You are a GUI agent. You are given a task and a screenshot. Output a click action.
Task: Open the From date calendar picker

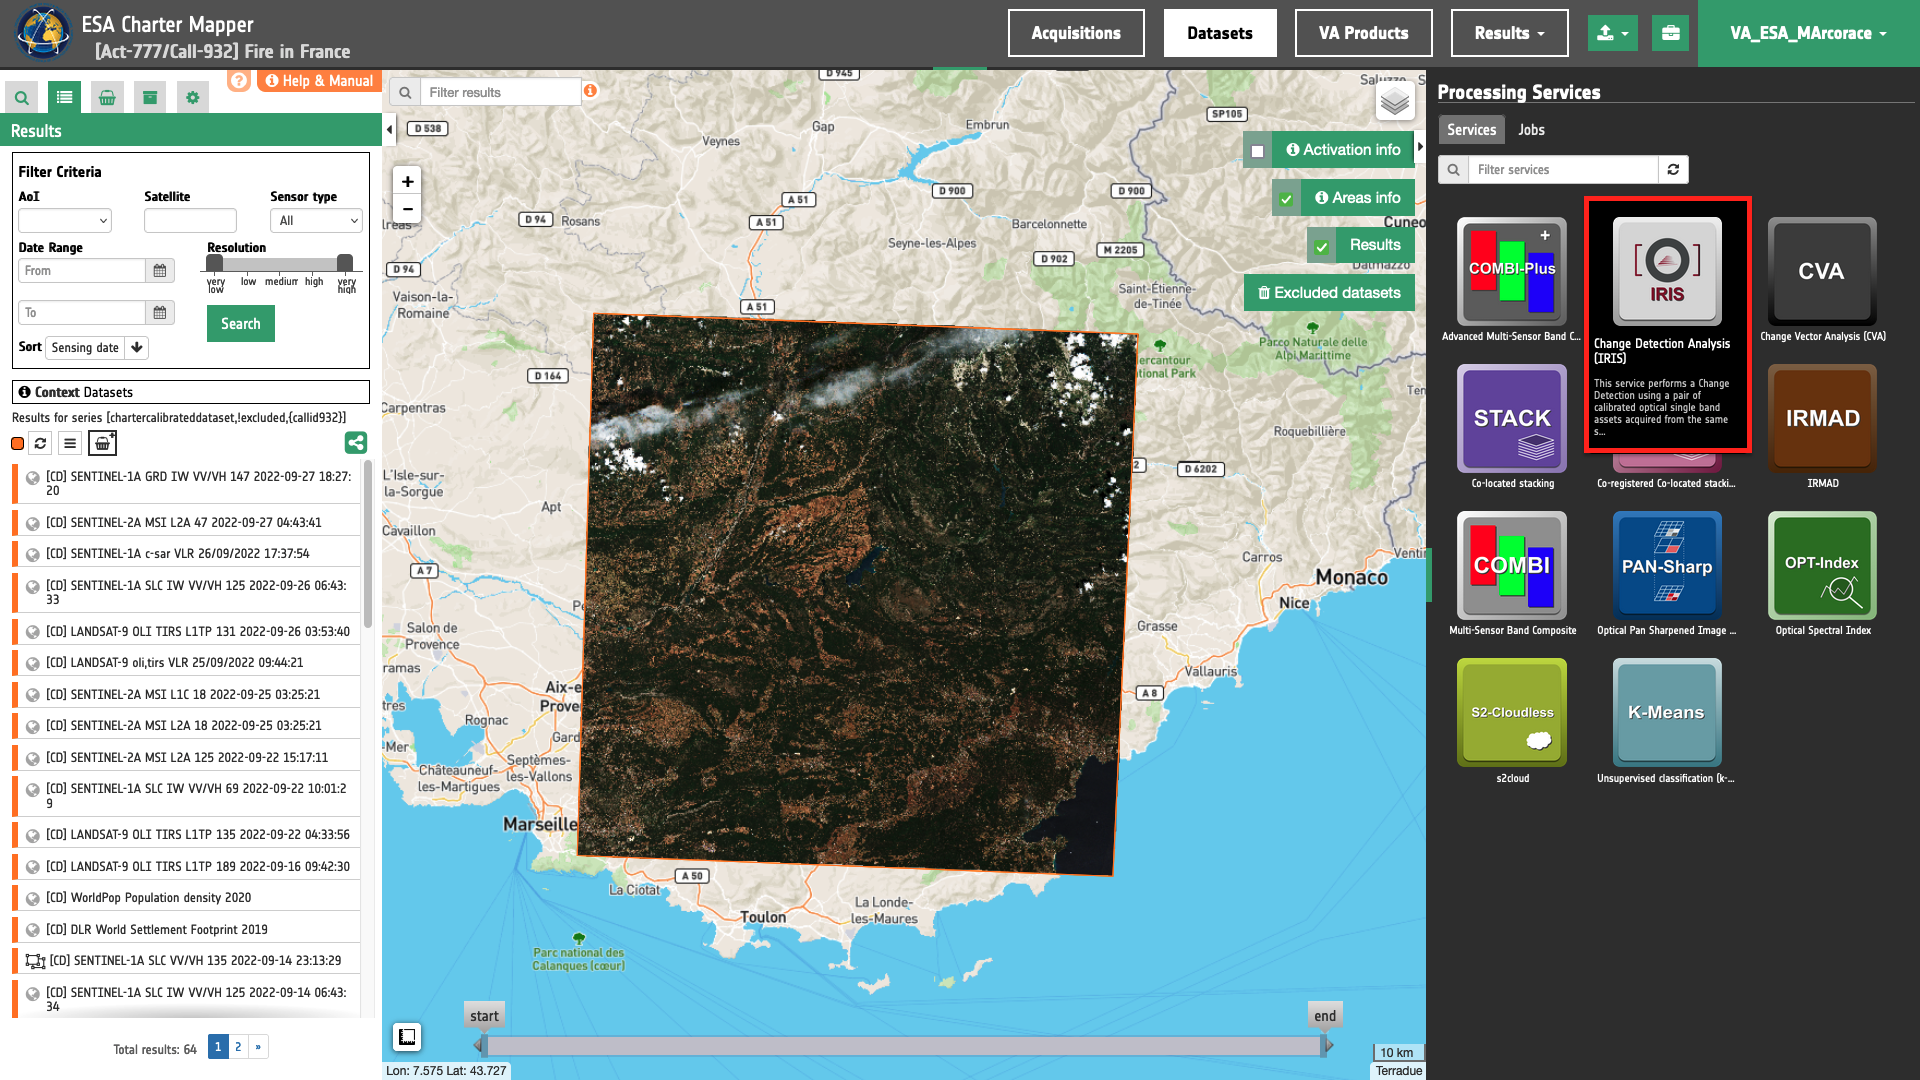[x=160, y=271]
